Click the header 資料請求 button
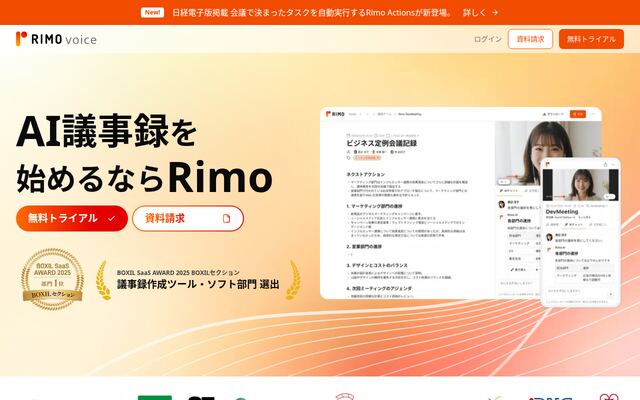The width and height of the screenshot is (640, 400). click(530, 39)
